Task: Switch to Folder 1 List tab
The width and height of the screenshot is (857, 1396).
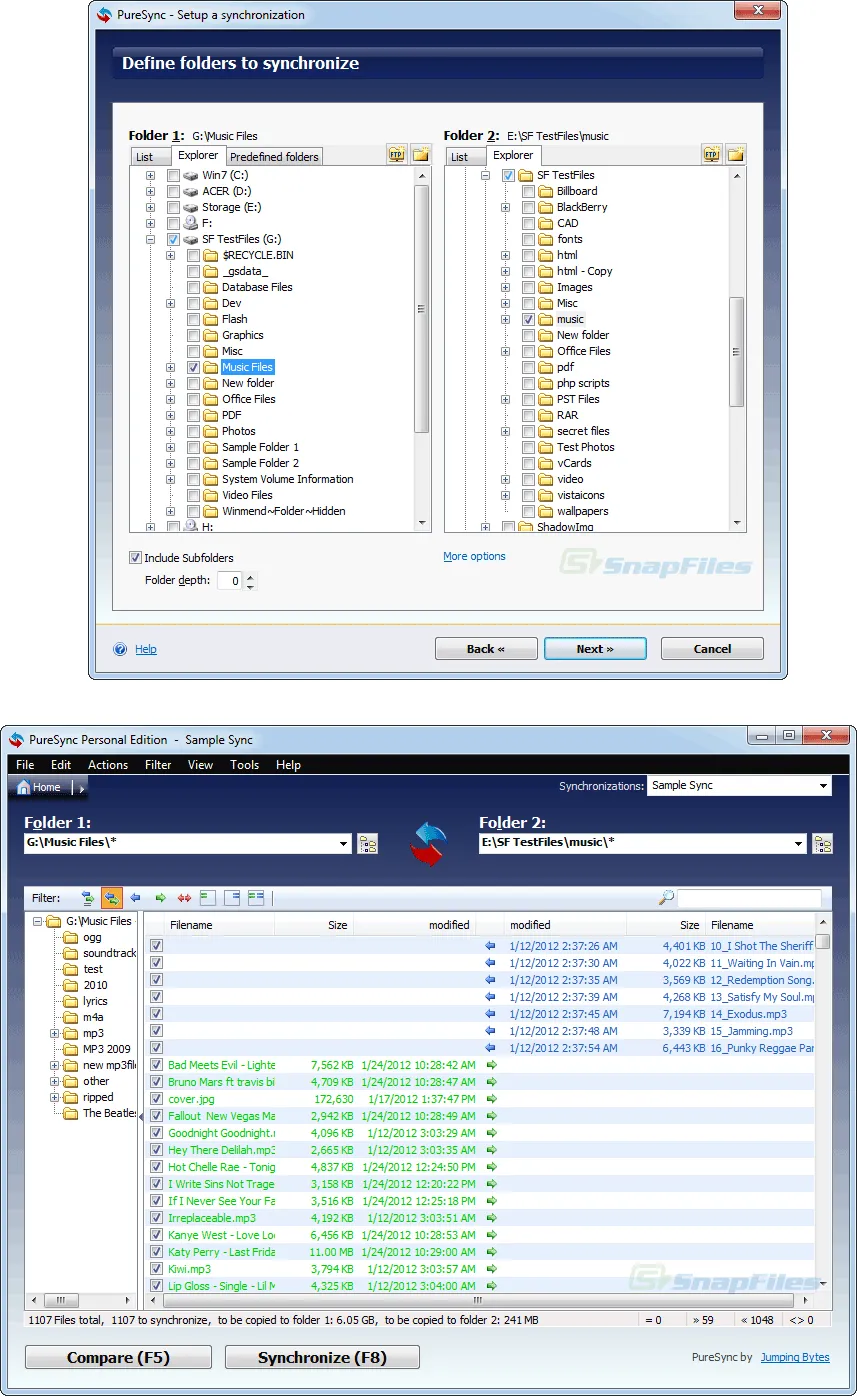Action: [x=145, y=157]
